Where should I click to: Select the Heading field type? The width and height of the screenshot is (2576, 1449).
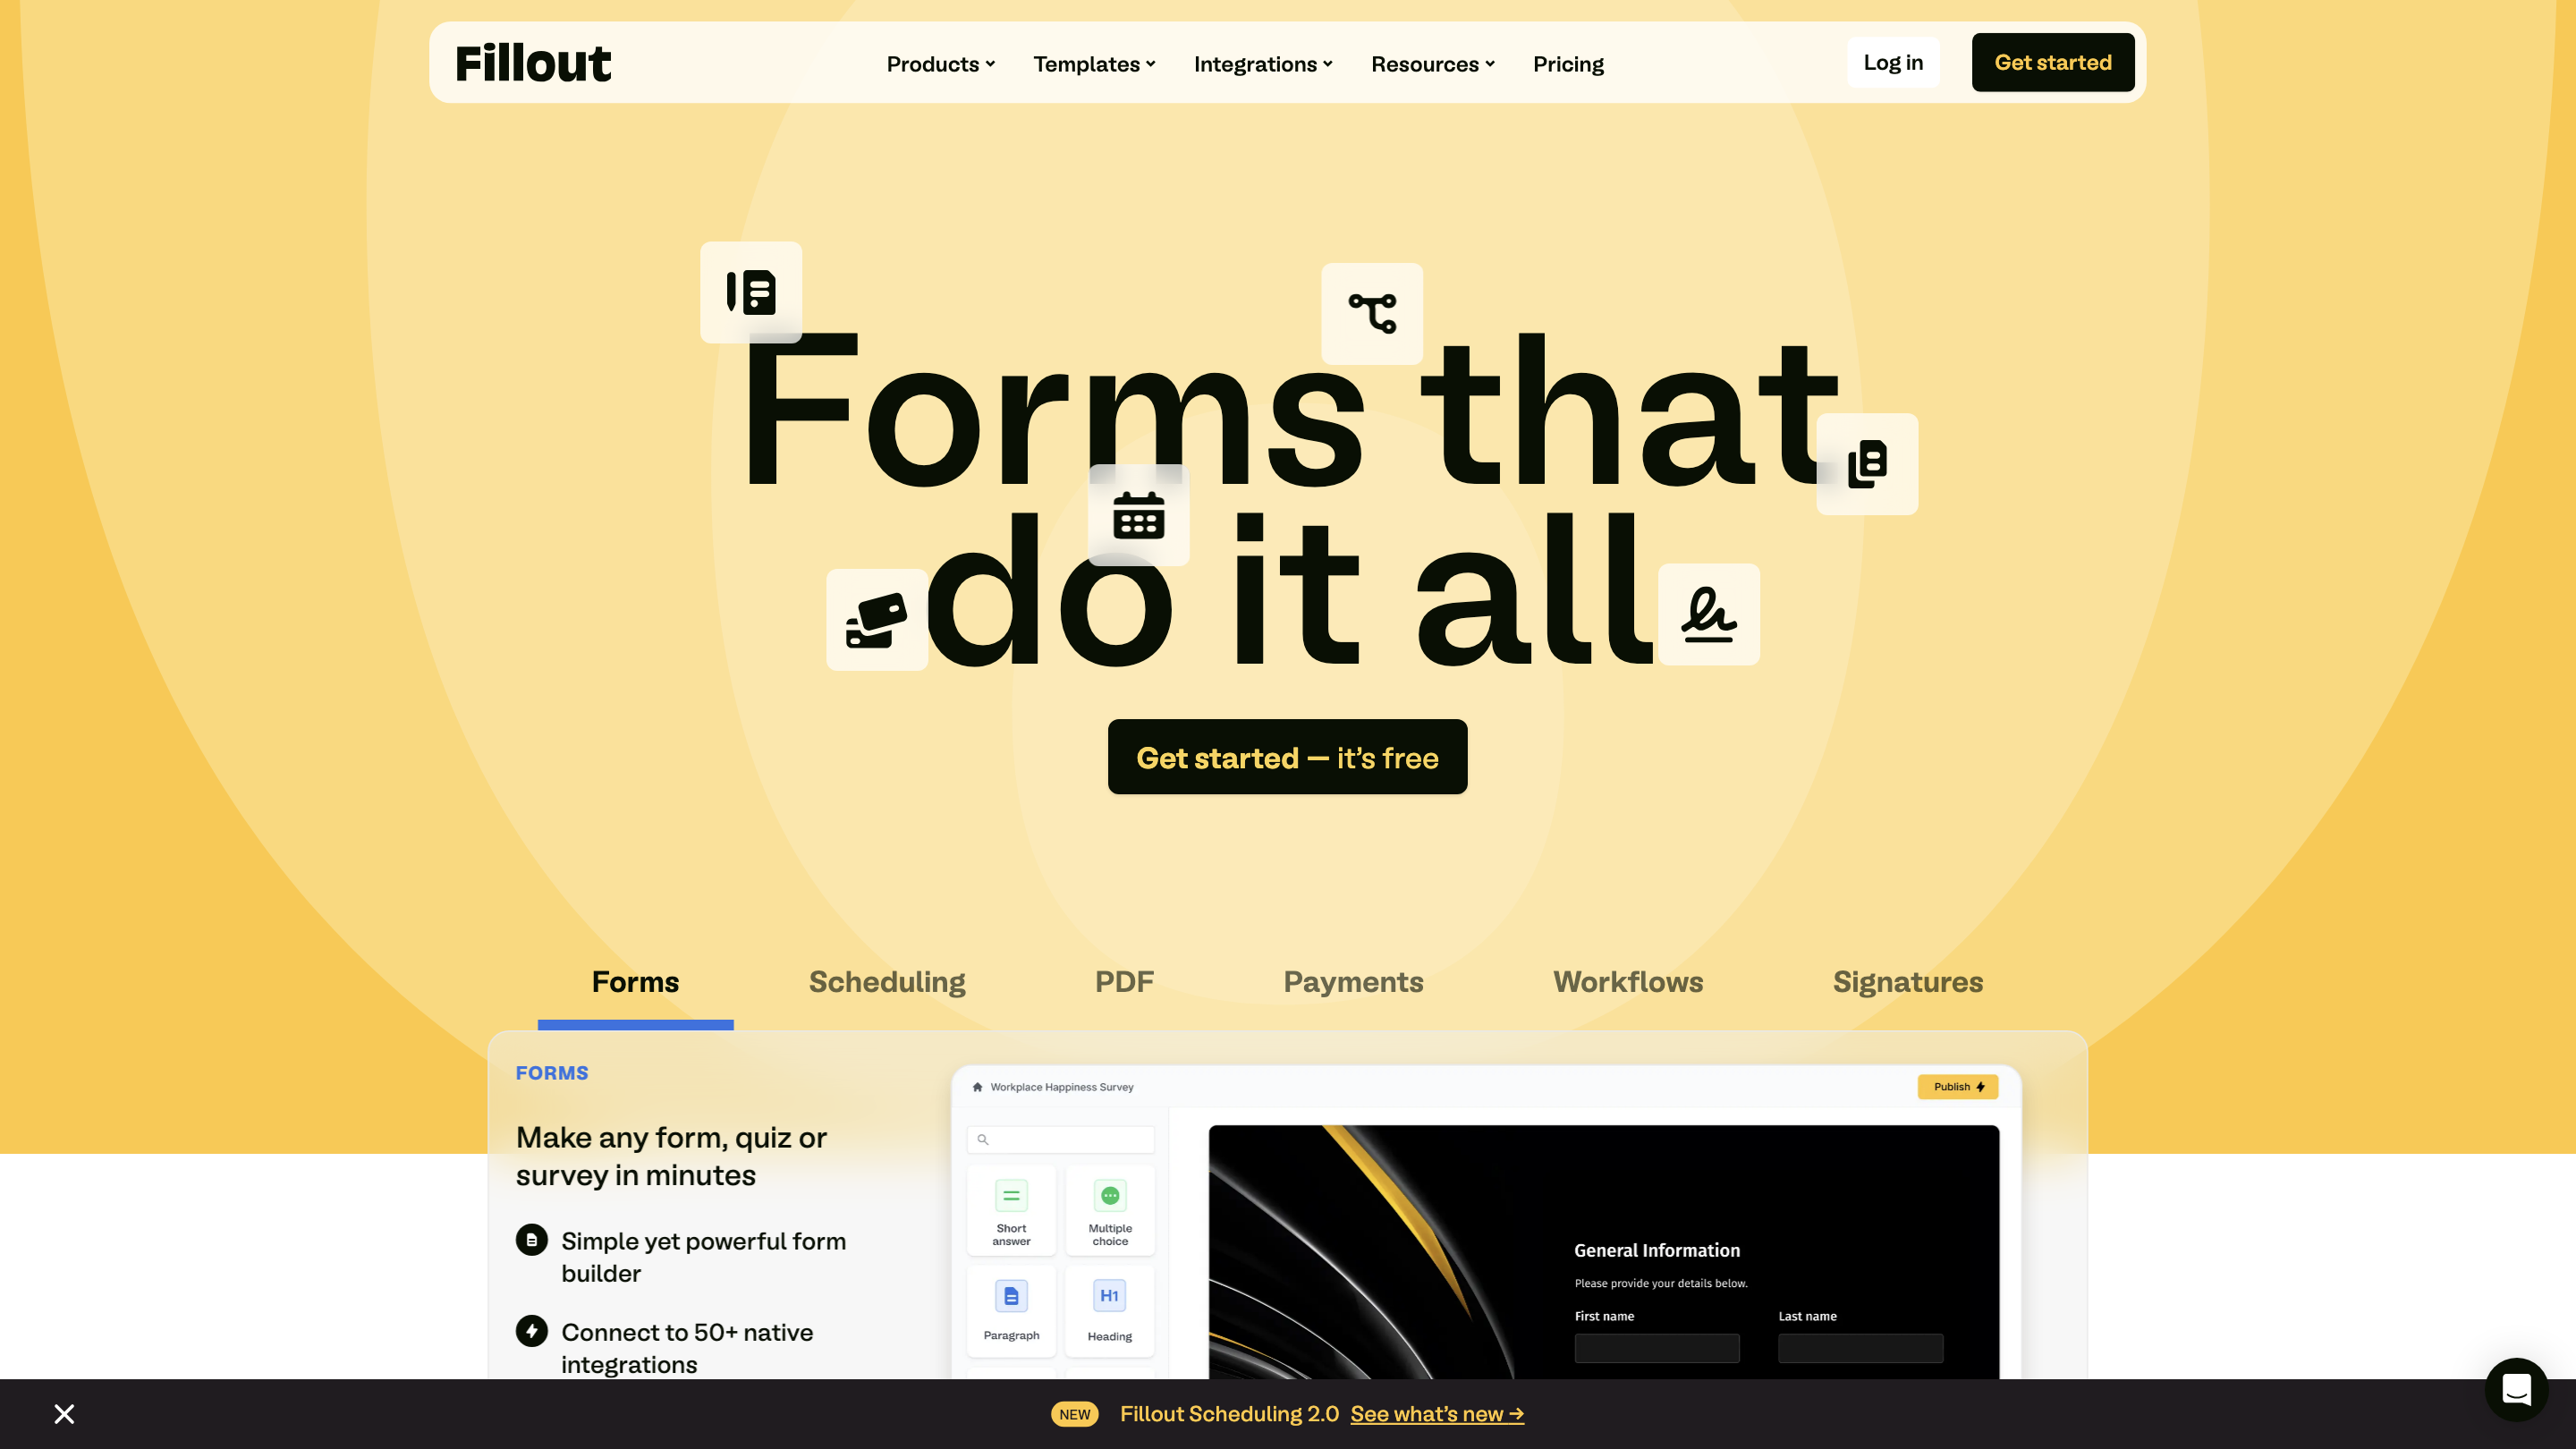coord(1109,1311)
